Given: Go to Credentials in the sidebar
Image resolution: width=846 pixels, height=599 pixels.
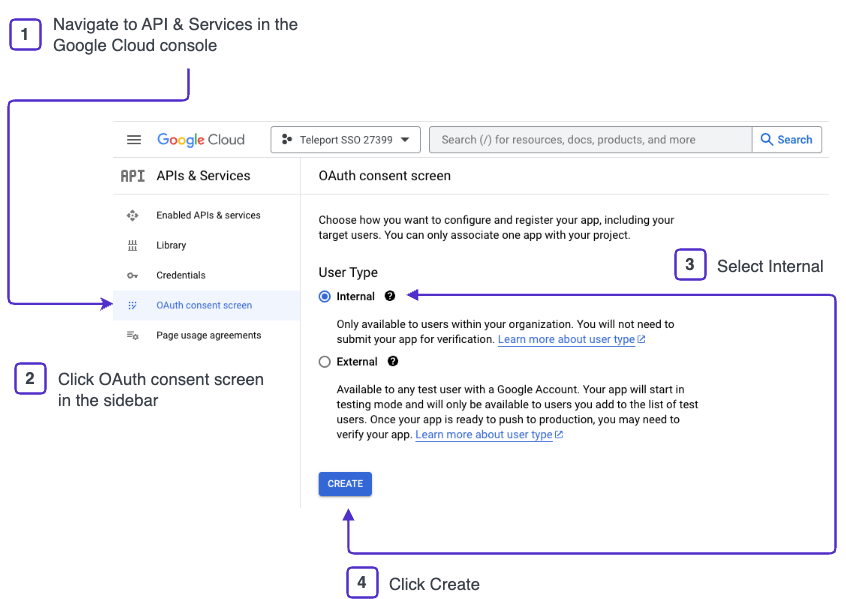Looking at the screenshot, I should [181, 275].
